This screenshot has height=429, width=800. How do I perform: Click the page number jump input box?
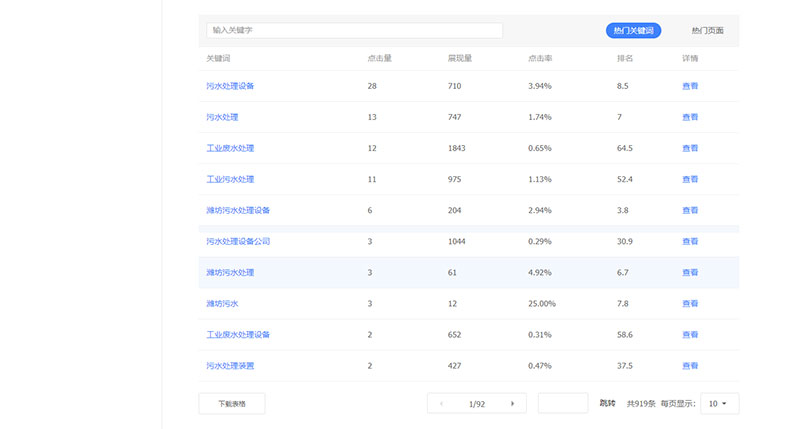coord(563,404)
